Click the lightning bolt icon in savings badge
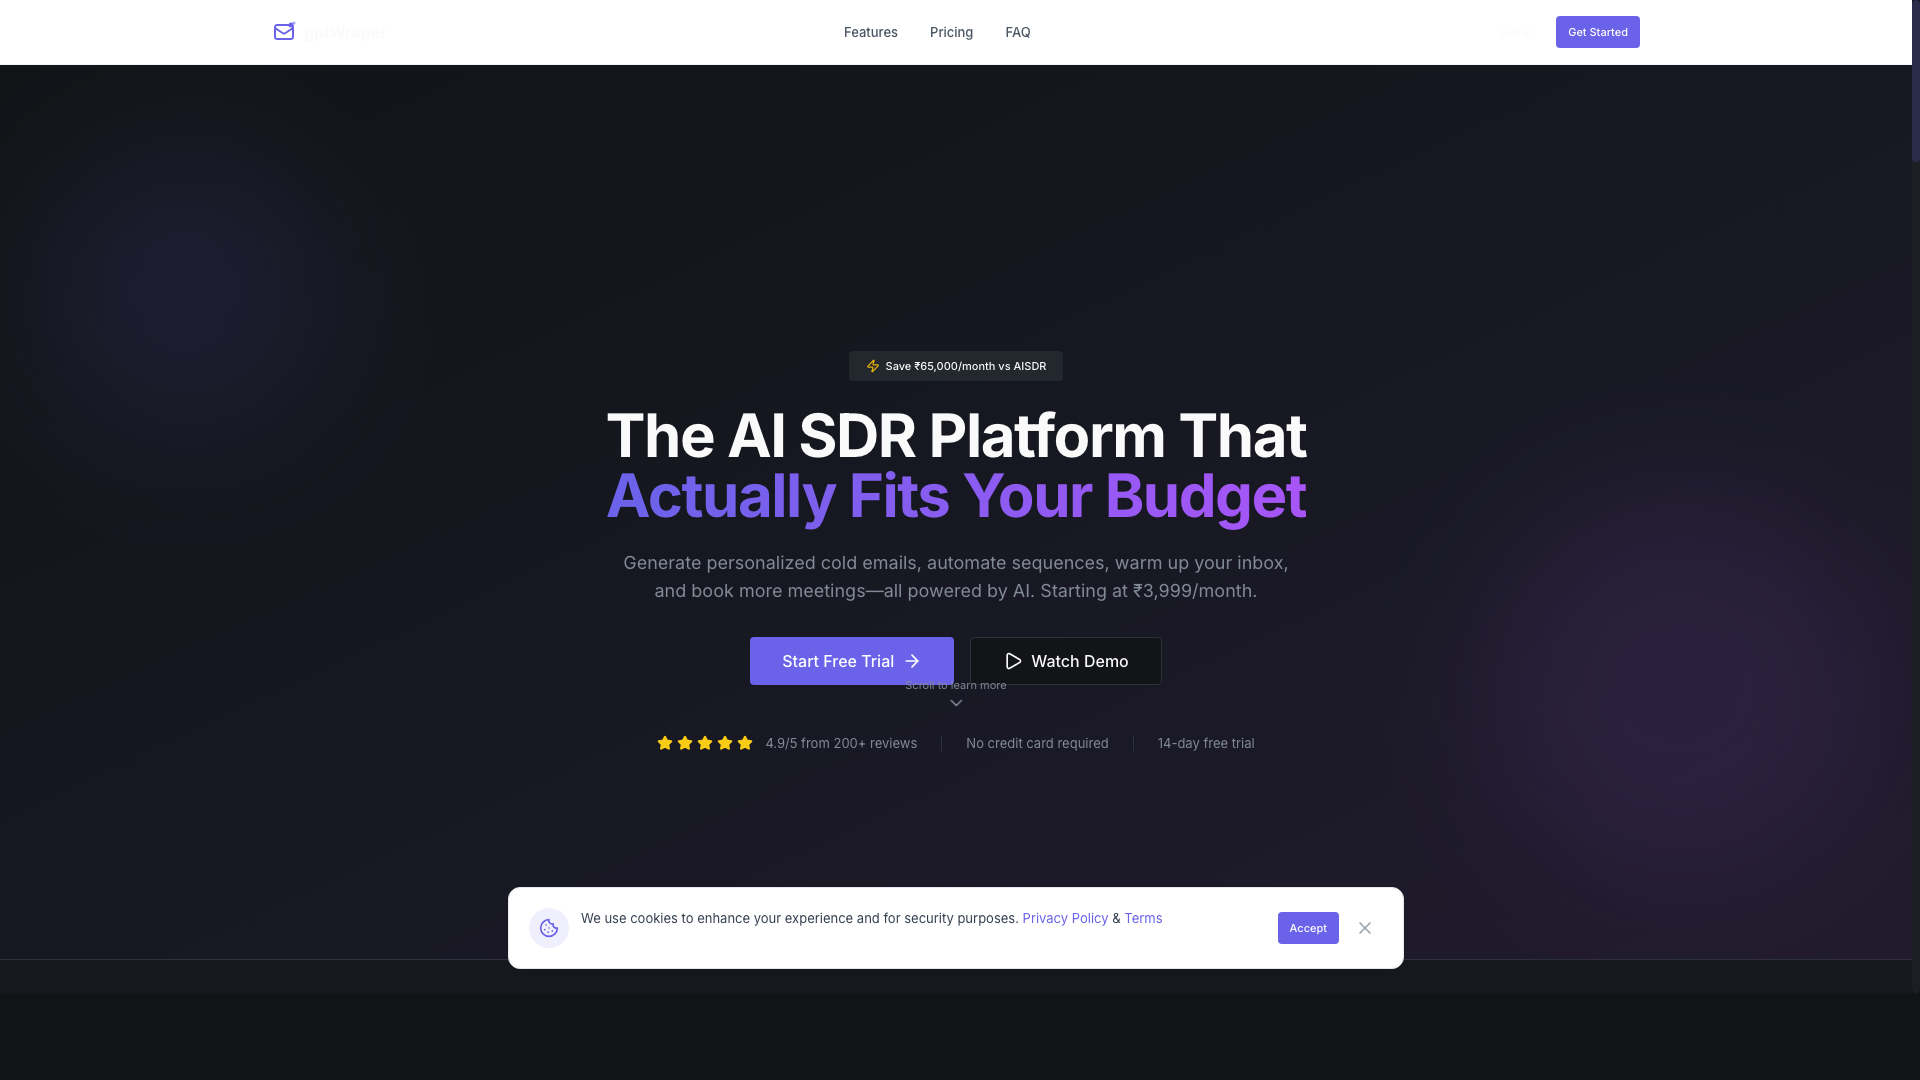The width and height of the screenshot is (1920, 1080). [873, 366]
